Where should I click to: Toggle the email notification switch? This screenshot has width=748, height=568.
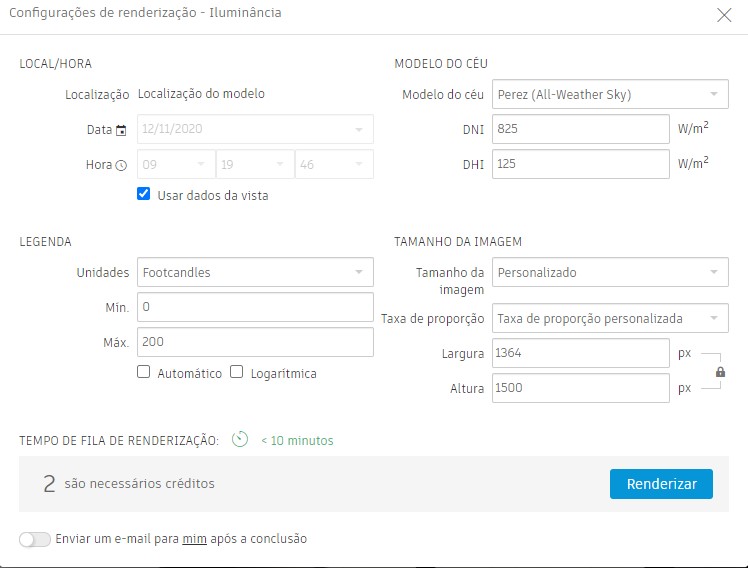pos(35,539)
